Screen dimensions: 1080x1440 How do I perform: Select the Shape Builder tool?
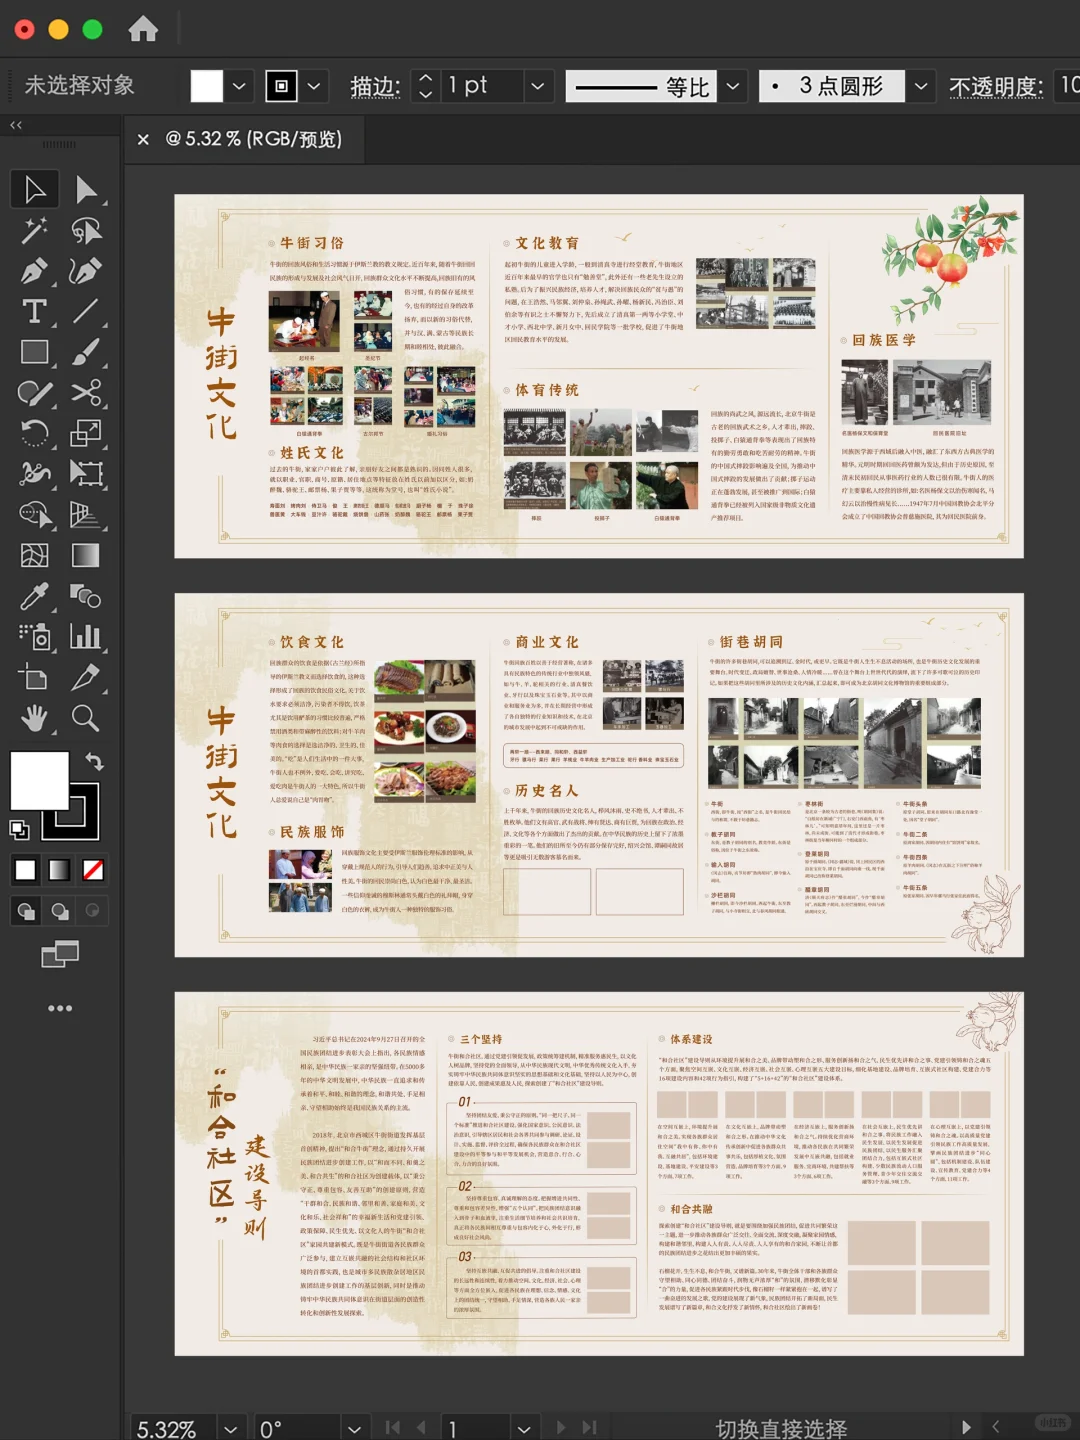35,515
